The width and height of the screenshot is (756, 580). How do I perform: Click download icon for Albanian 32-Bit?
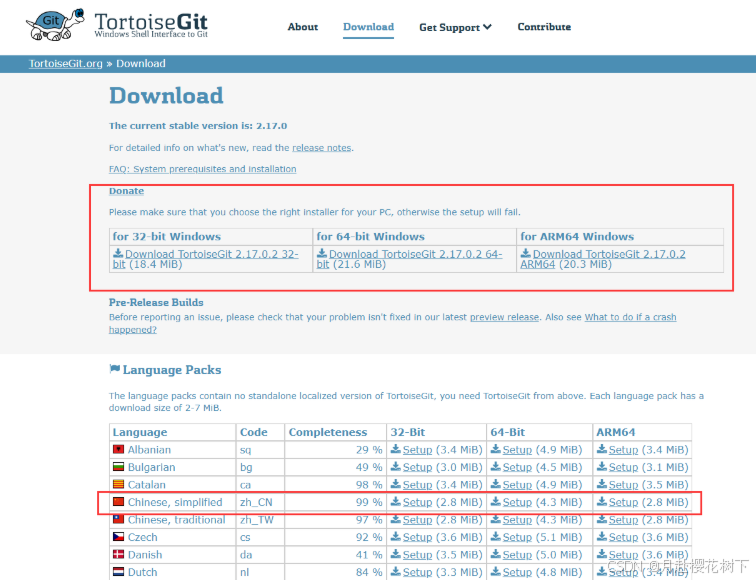click(x=396, y=449)
